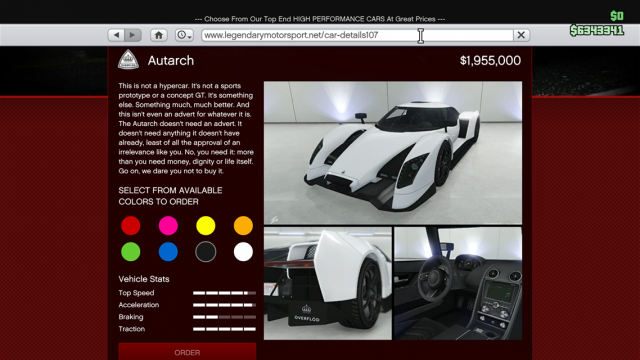The height and width of the screenshot is (360, 640).
Task: Click the browser back arrow
Action: tap(116, 35)
